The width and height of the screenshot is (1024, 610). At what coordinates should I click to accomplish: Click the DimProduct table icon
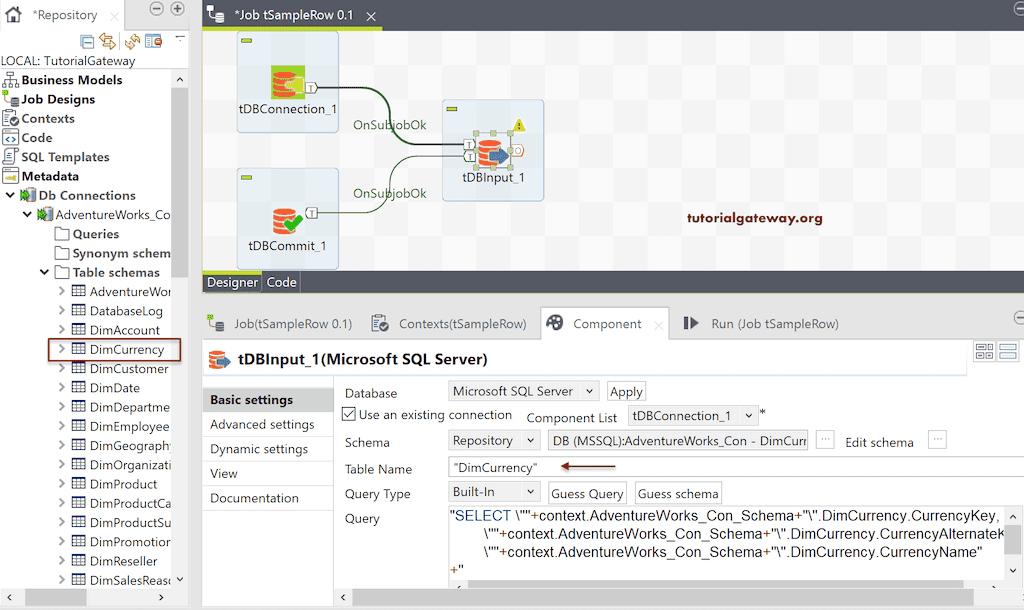(78, 483)
